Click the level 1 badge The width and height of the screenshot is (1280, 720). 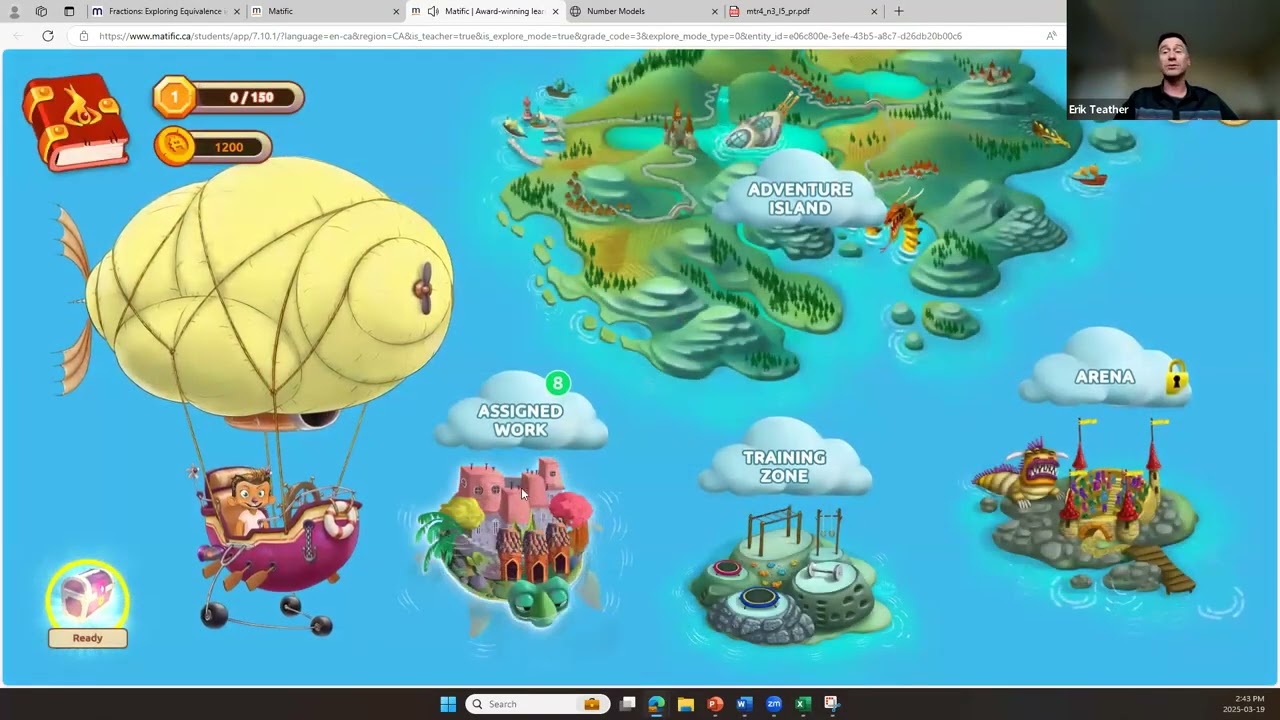[x=174, y=97]
